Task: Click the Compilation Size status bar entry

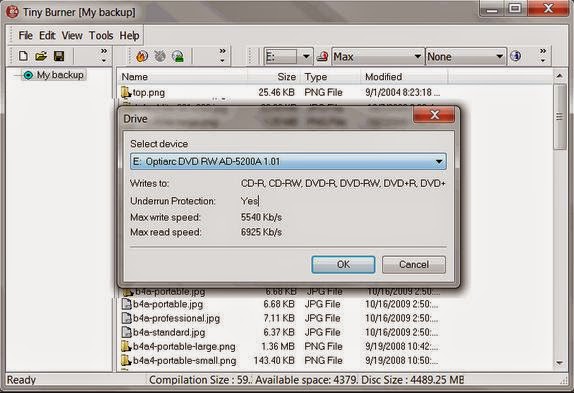Action: point(200,380)
